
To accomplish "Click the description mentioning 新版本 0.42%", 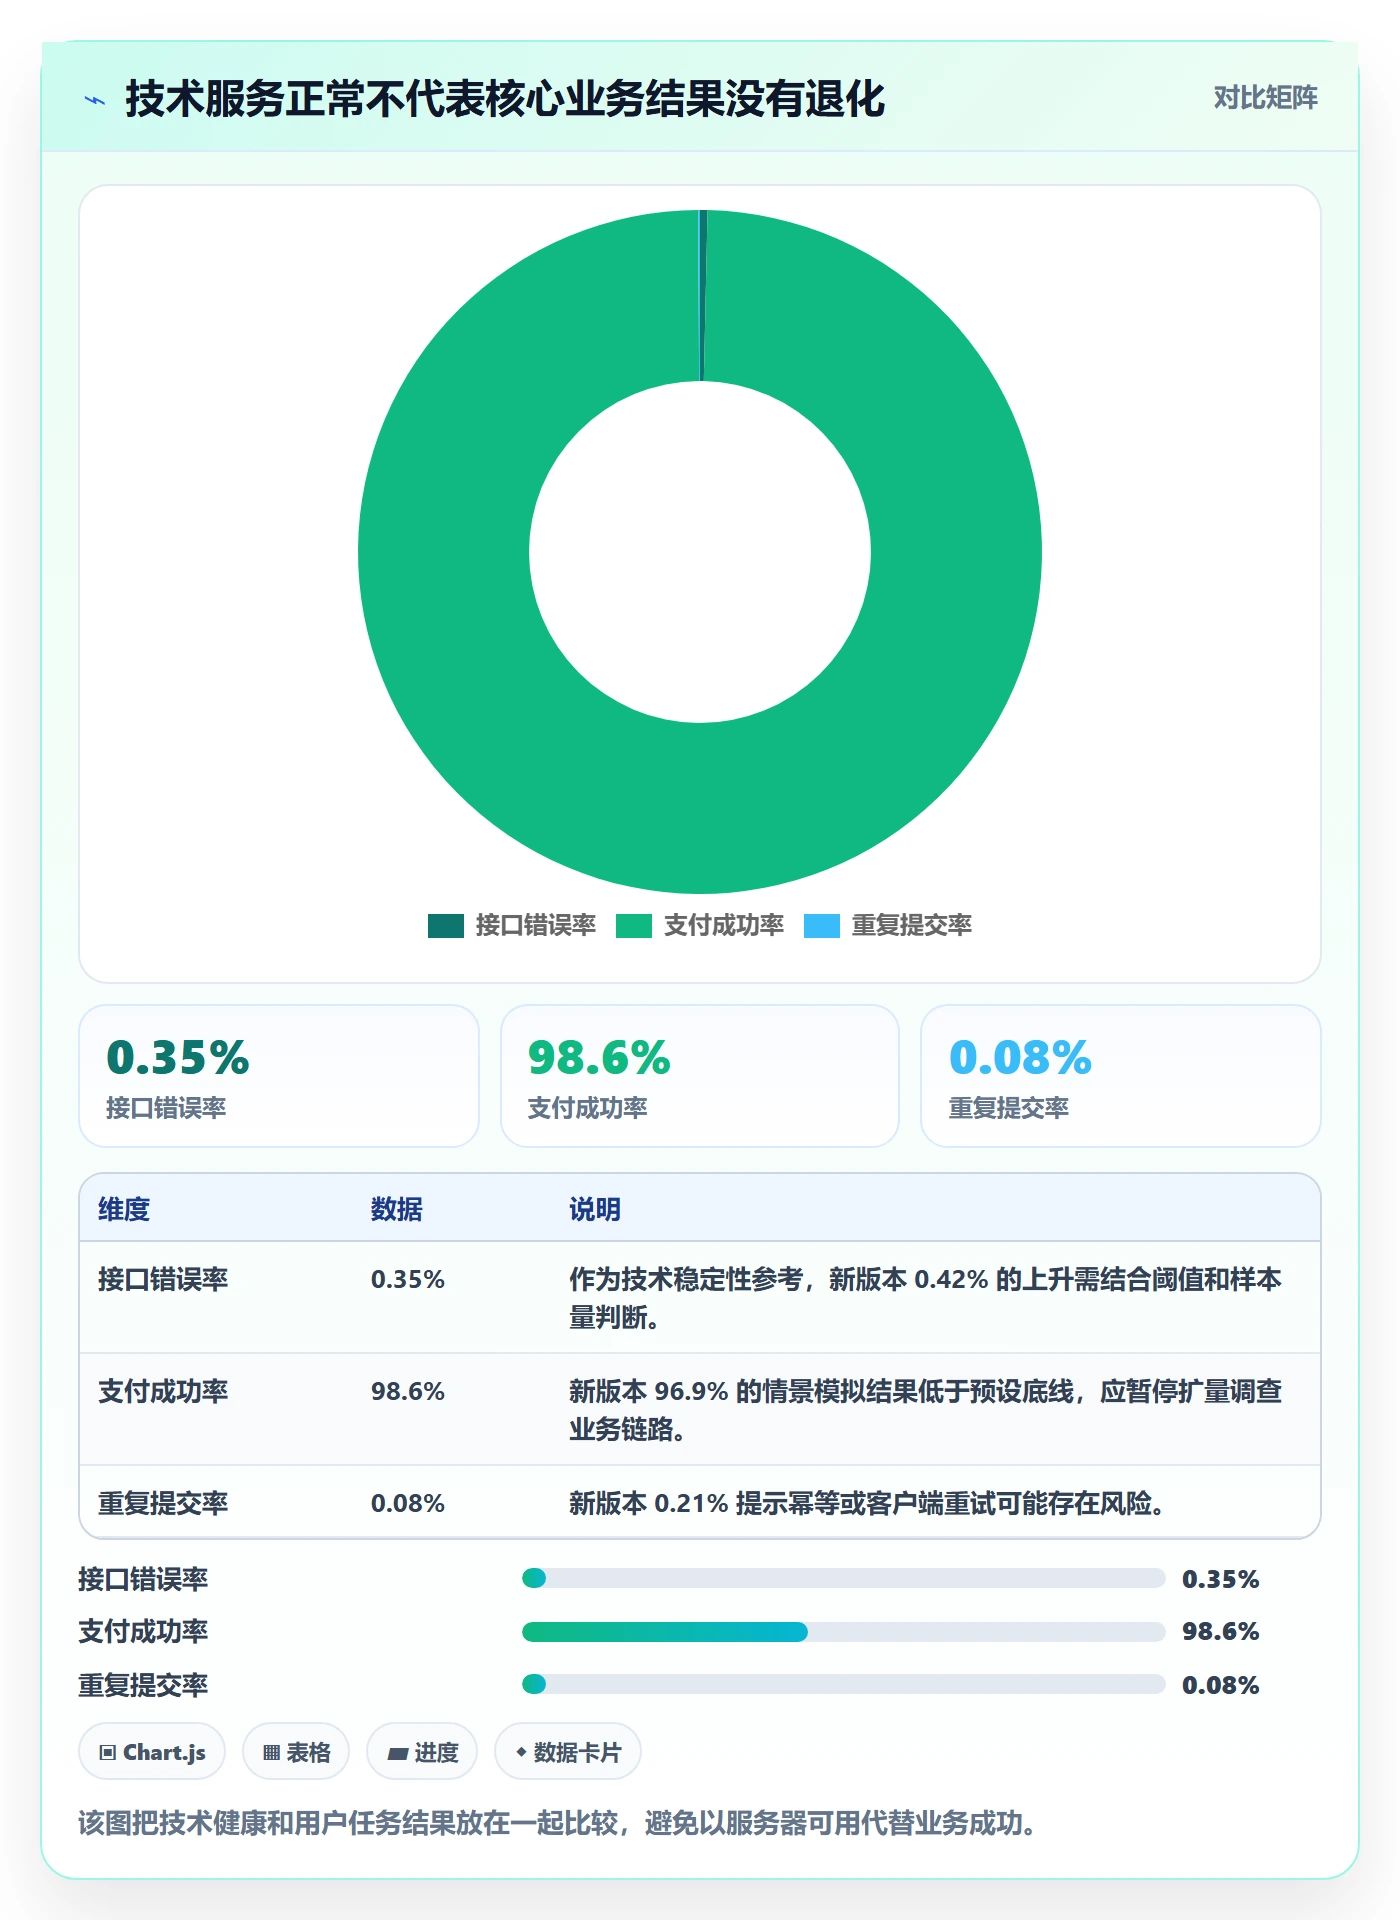I will 925,1298.
